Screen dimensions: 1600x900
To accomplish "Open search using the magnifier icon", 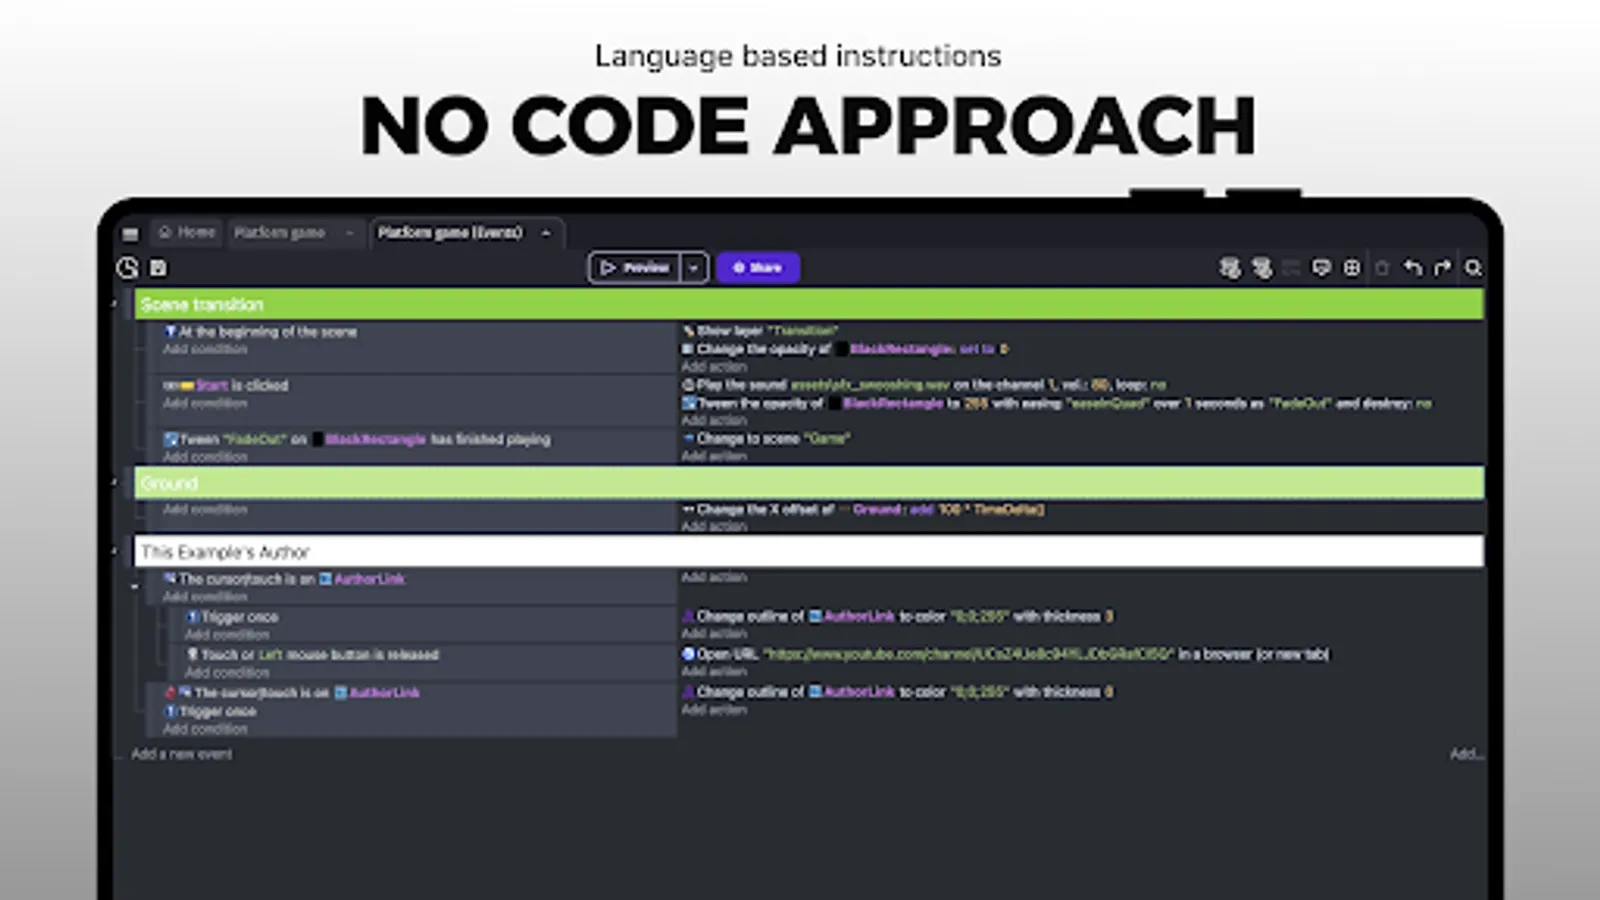I will pos(1474,267).
